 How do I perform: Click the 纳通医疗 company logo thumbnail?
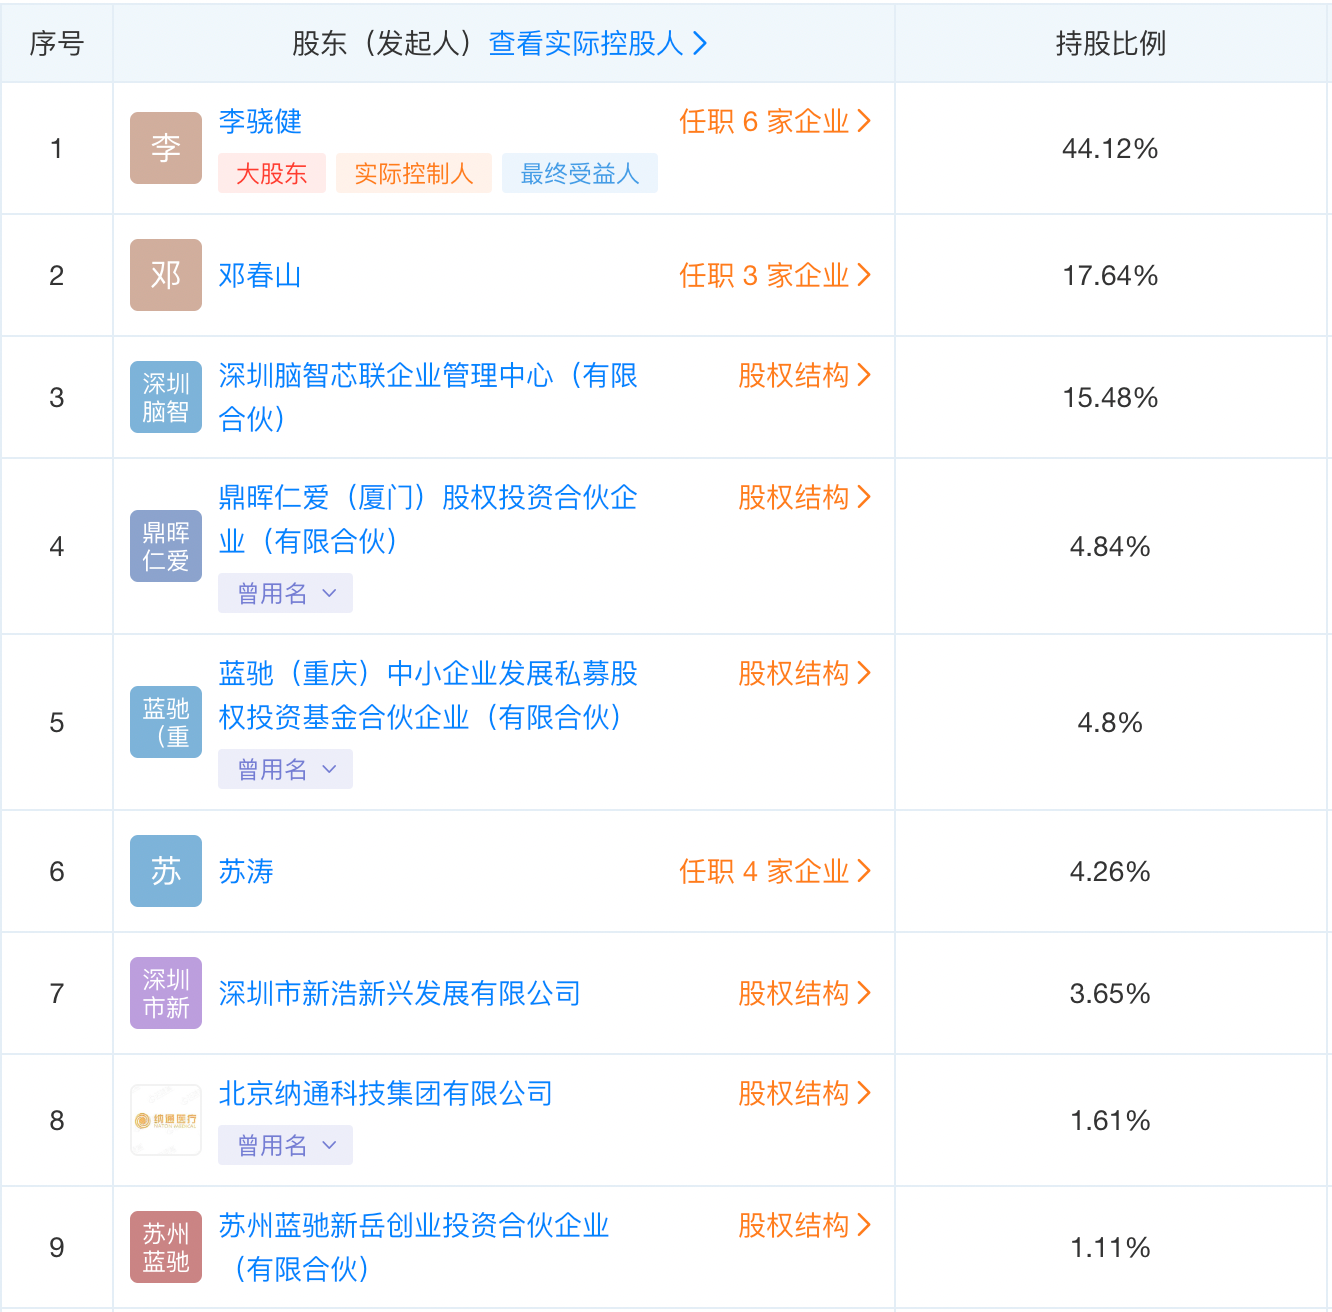(x=166, y=1120)
